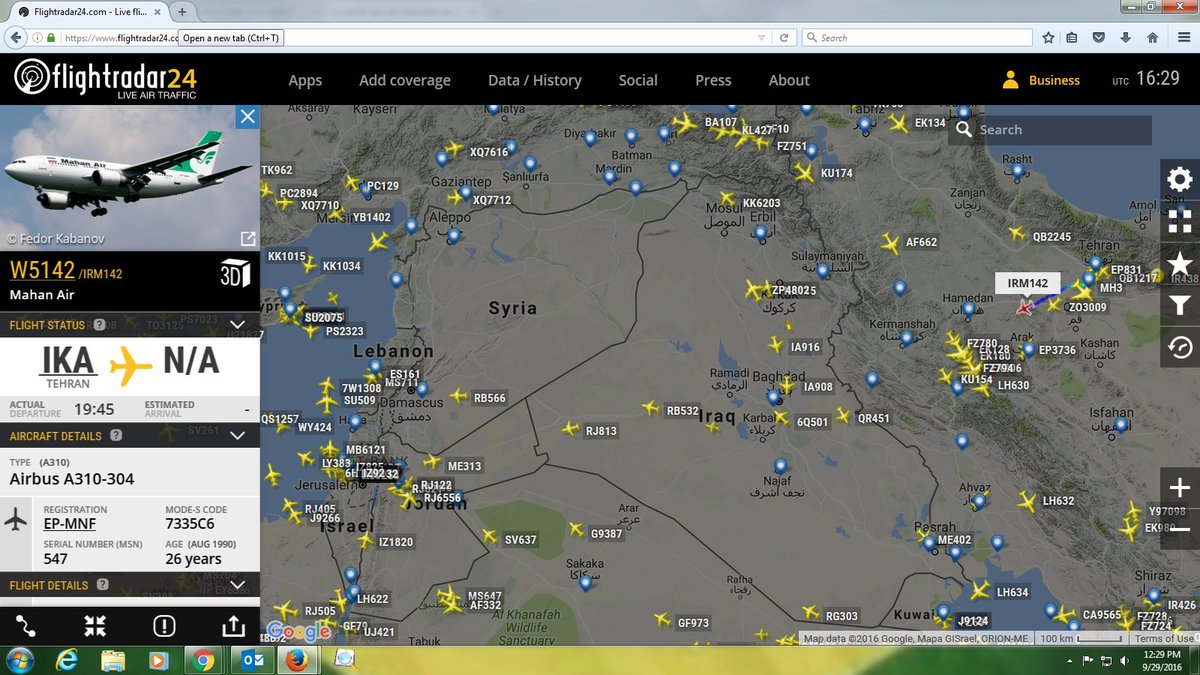
Task: Zoom out map with minus button
Action: [1180, 529]
